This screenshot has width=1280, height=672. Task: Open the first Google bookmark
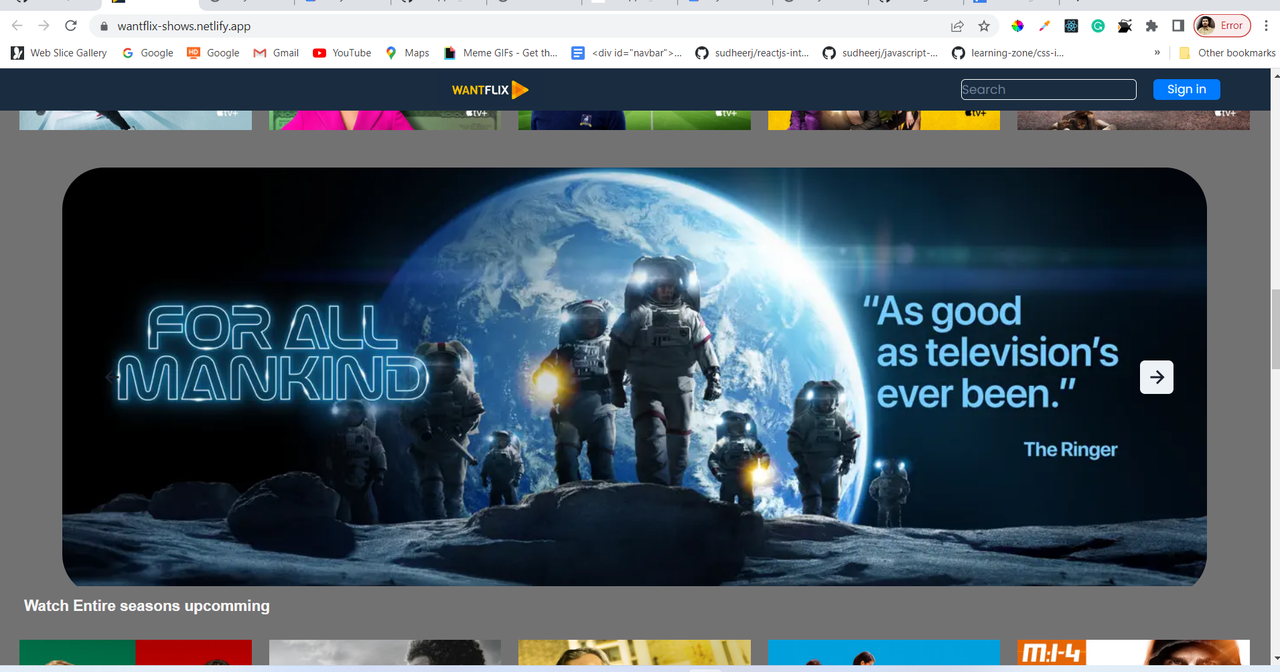click(x=148, y=53)
